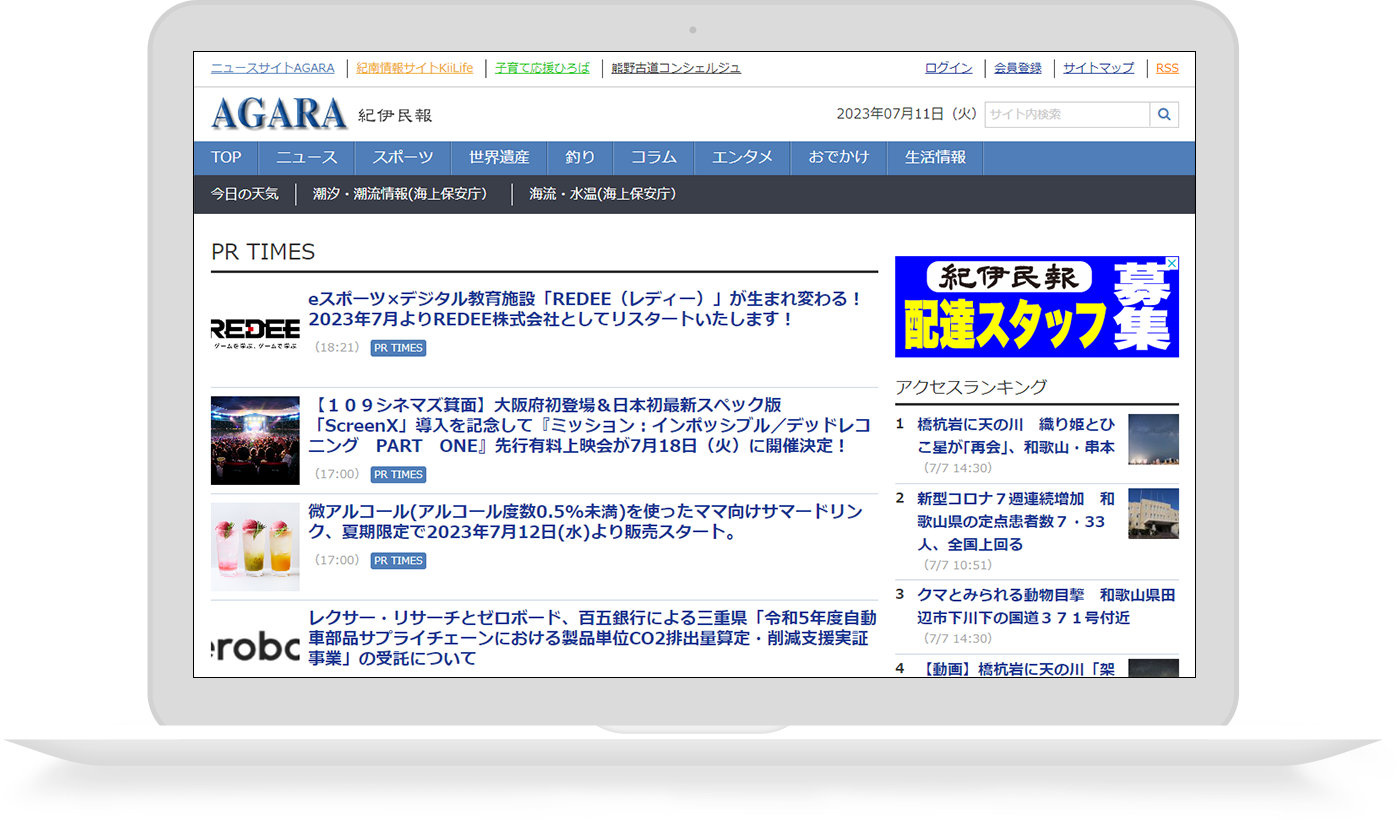Click the アクセスランキング heading

point(971,387)
